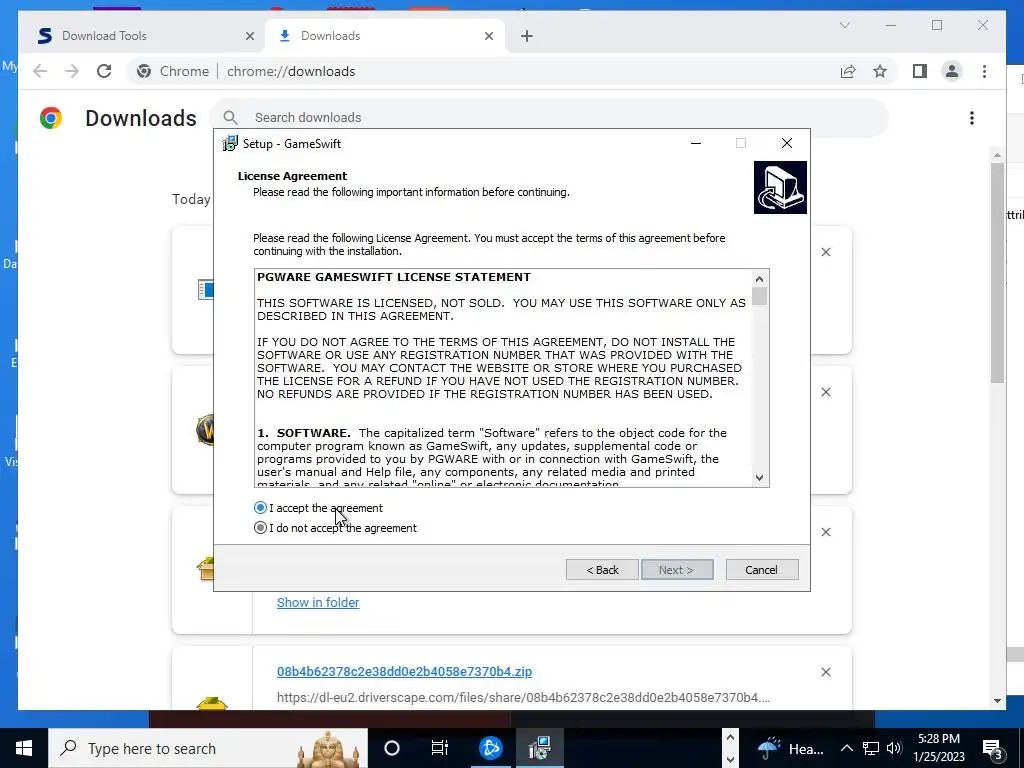1024x768 pixels.
Task: Open a new Chrome tab
Action: [x=527, y=36]
